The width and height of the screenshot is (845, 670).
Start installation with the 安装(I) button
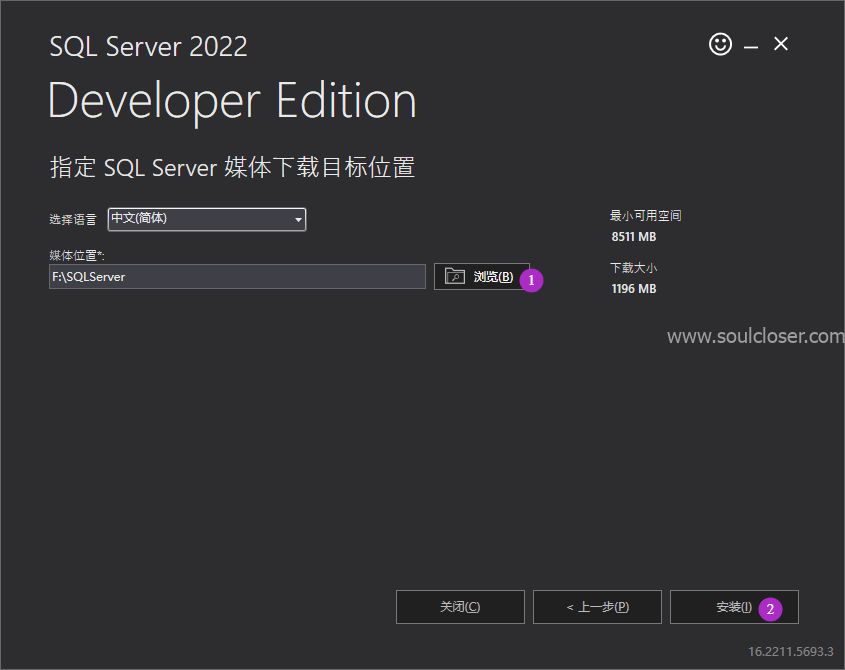734,607
